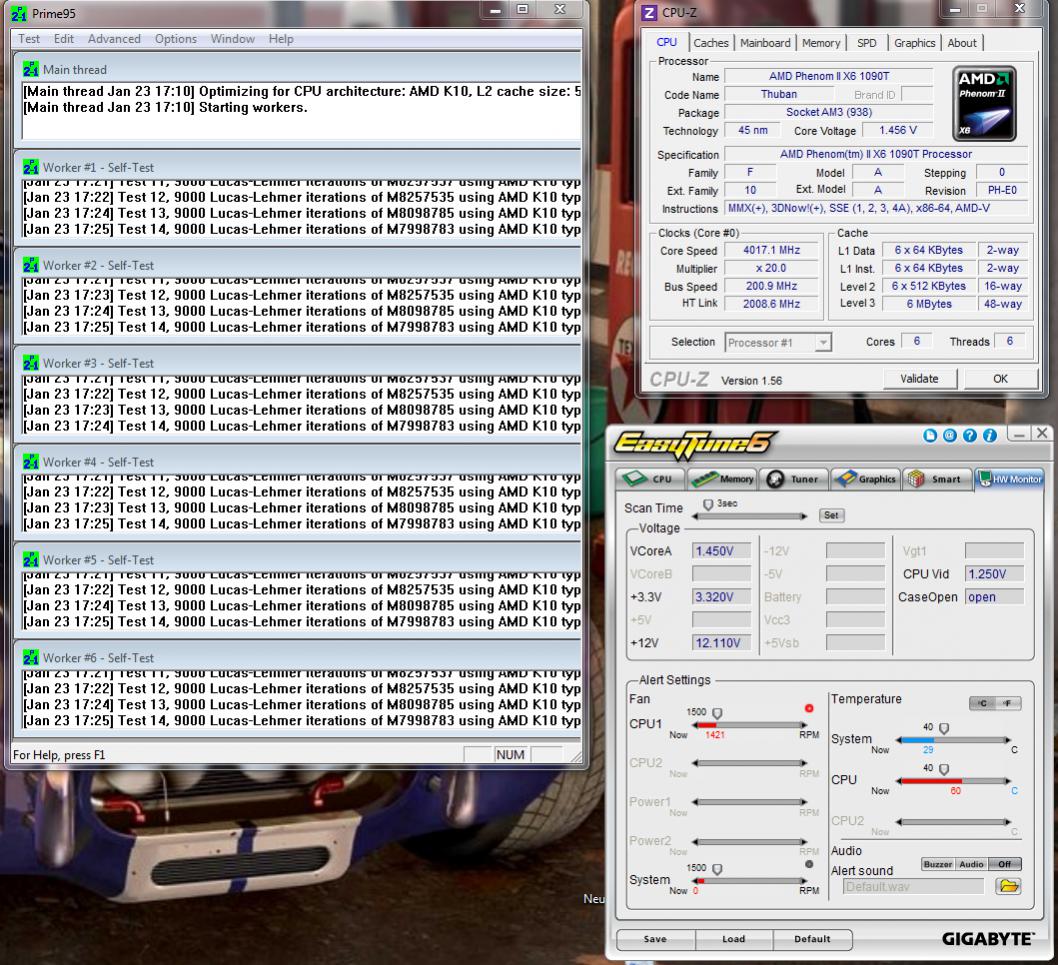This screenshot has width=1058, height=965.
Task: Switch to the SPD tab in CPU-Z
Action: [867, 43]
